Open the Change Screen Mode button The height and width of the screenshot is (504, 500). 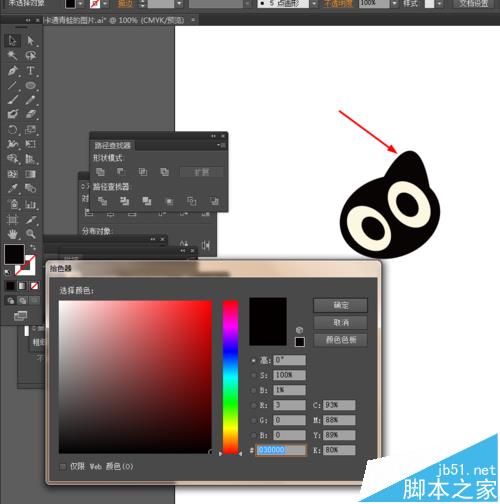[20, 316]
